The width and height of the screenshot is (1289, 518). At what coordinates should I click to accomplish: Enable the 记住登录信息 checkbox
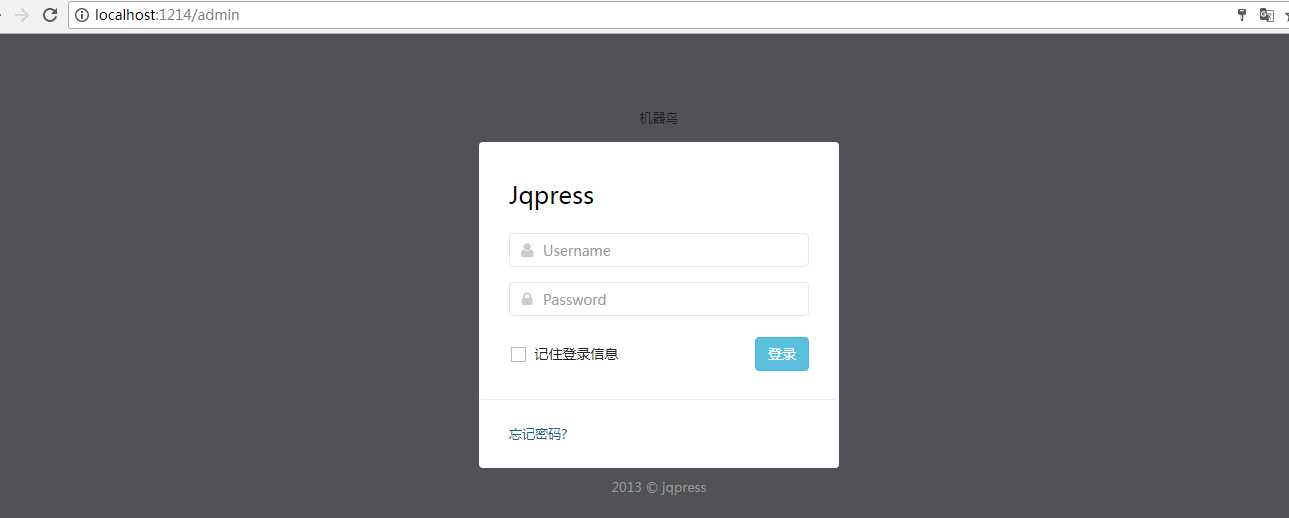tap(518, 354)
